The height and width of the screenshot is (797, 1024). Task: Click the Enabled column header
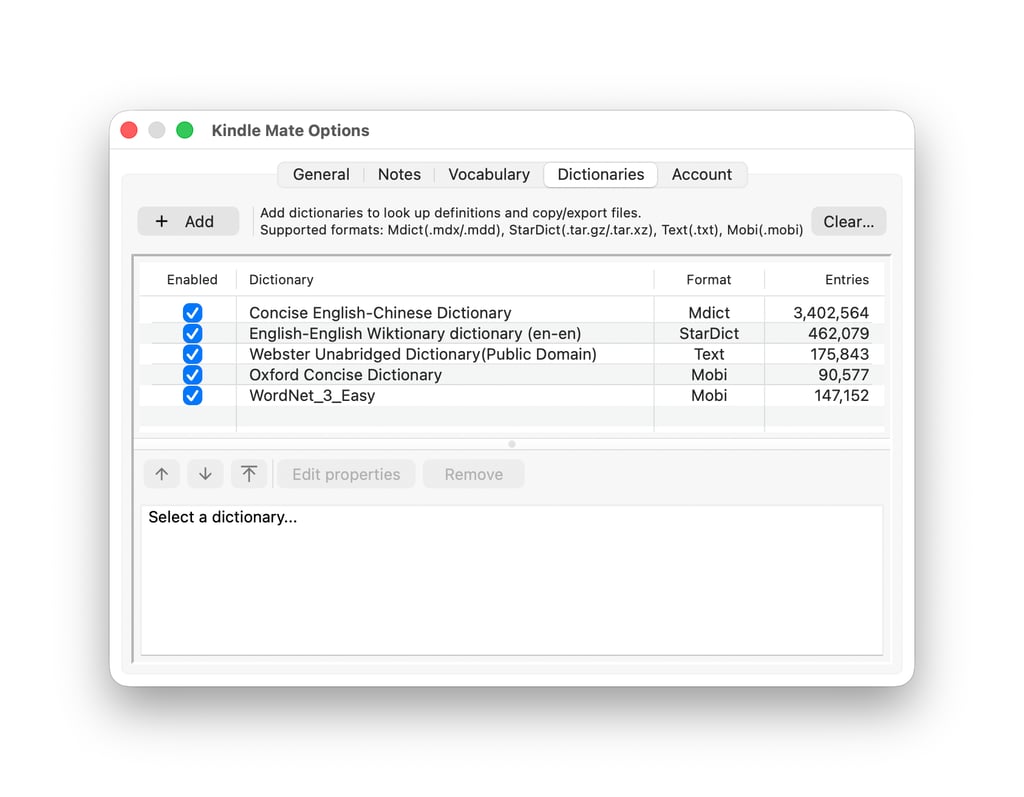pos(192,280)
